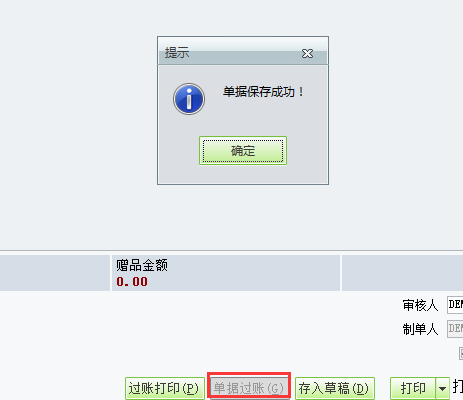Image resolution: width=463 pixels, height=400 pixels.
Task: Click the 单据保存成功！ message text
Action: [263, 92]
